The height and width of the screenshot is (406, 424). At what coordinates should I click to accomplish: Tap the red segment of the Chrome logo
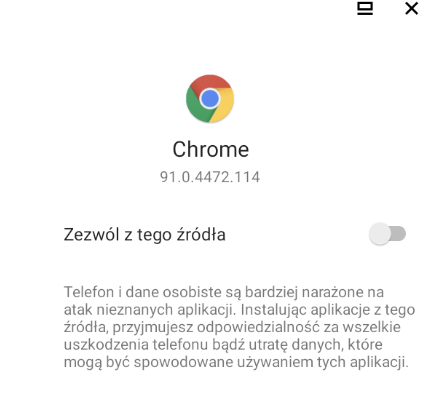(210, 81)
